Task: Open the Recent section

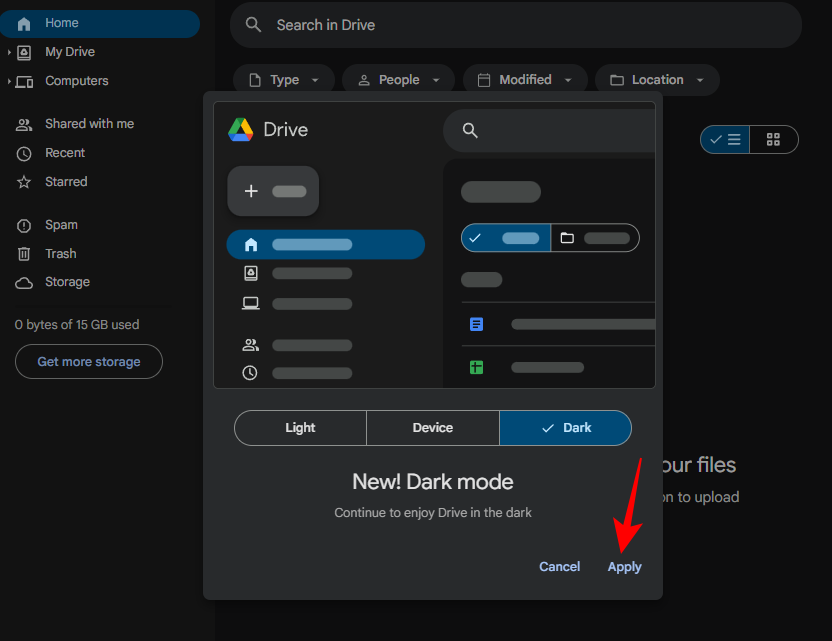Action: click(x=65, y=153)
